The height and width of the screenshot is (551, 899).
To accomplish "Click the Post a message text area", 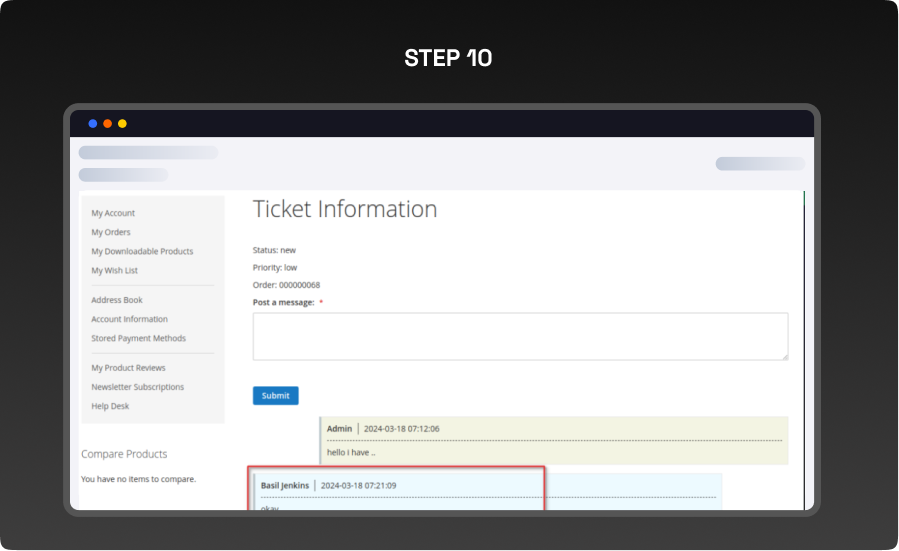I will (519, 336).
